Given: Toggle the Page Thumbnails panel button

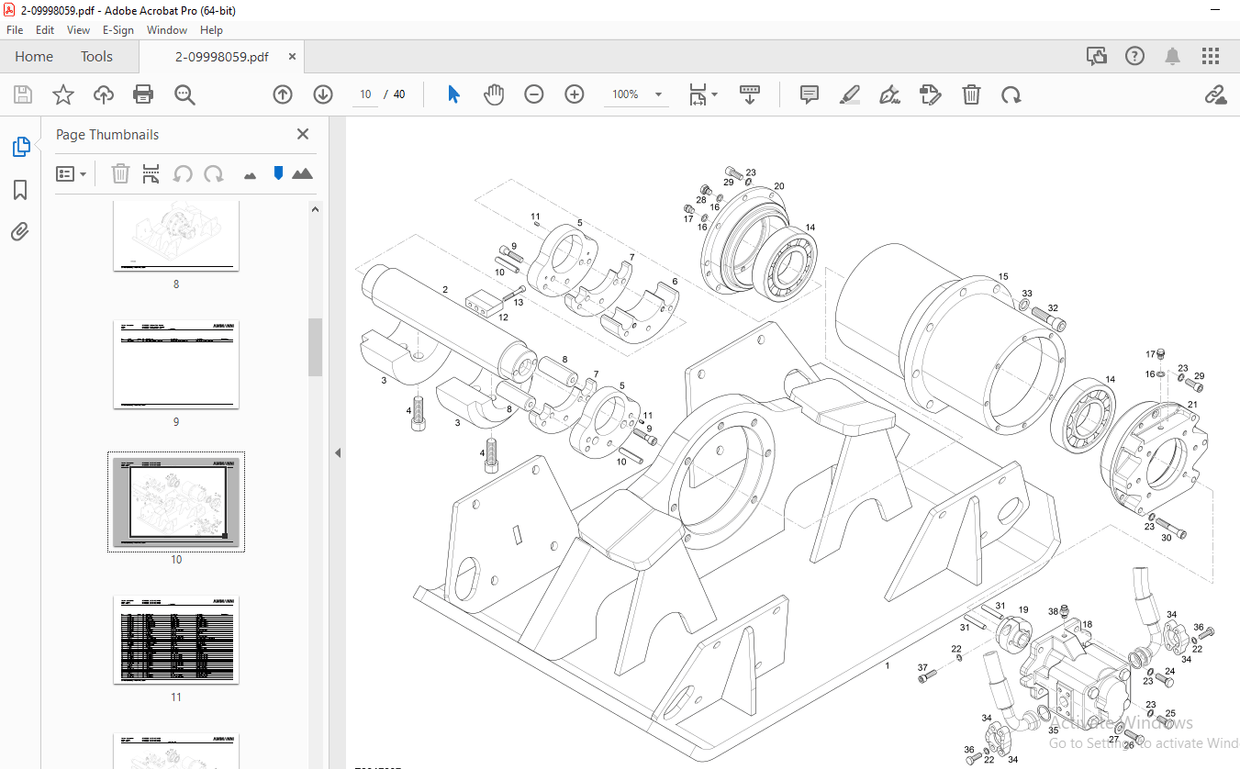Looking at the screenshot, I should tap(20, 147).
